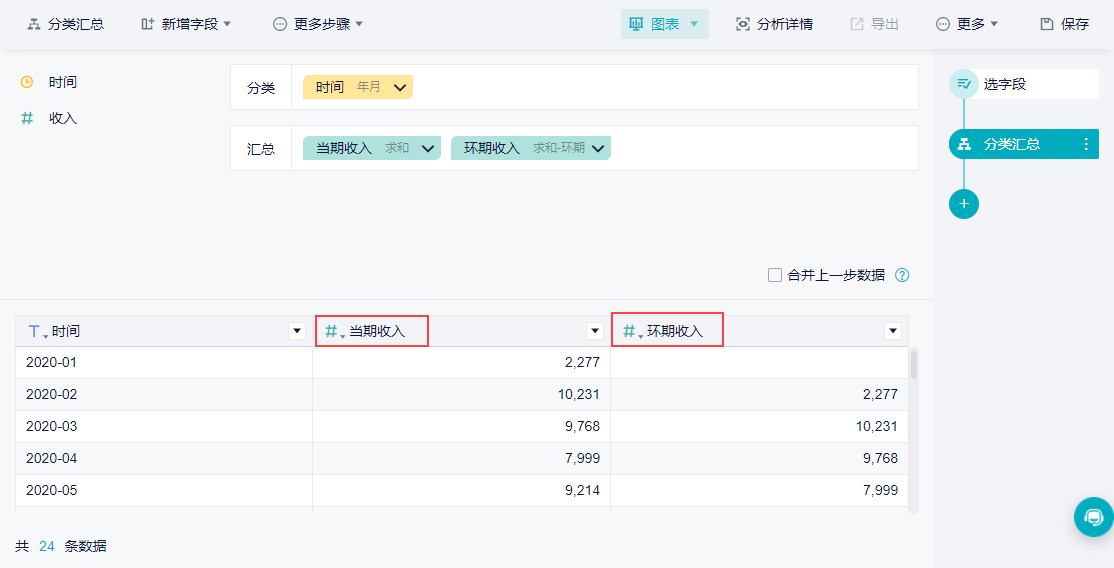This screenshot has height=568, width=1114.
Task: Open the 更多步骤 menu
Action: tap(318, 24)
